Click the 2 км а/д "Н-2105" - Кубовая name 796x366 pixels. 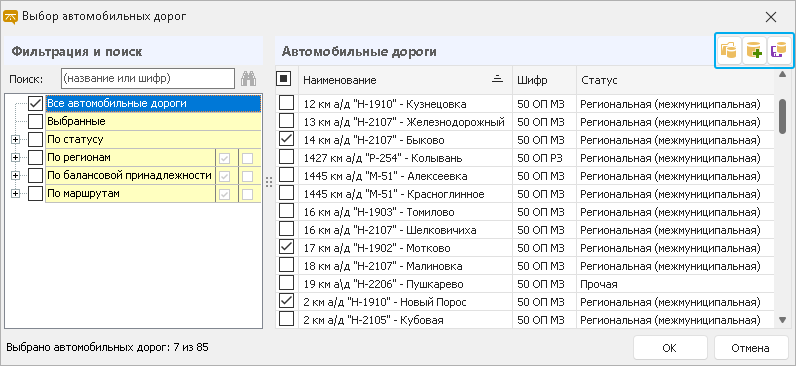coord(373,320)
